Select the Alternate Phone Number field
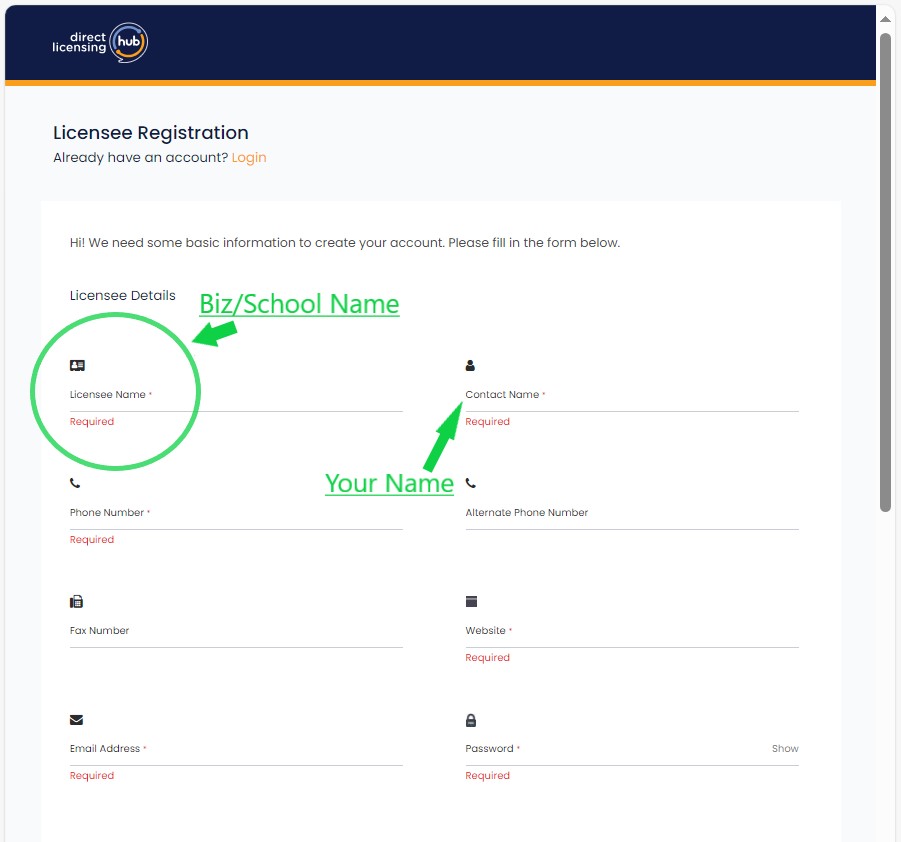The width and height of the screenshot is (901, 842). pos(632,513)
